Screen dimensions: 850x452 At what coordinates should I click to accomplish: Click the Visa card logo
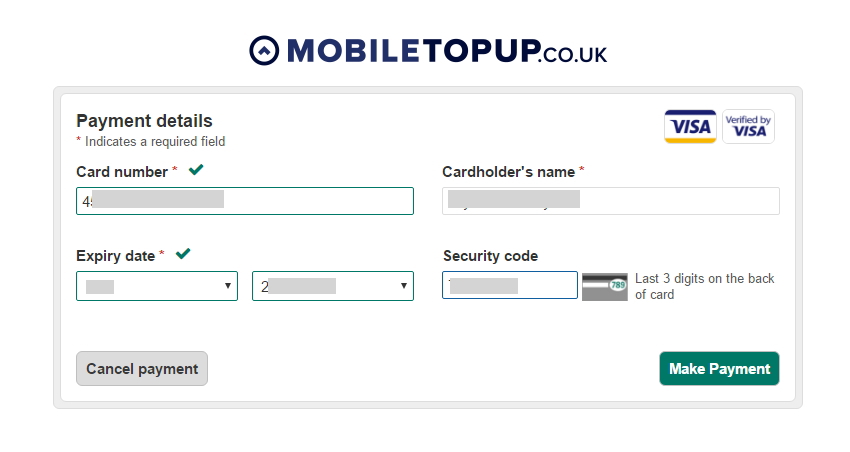690,127
